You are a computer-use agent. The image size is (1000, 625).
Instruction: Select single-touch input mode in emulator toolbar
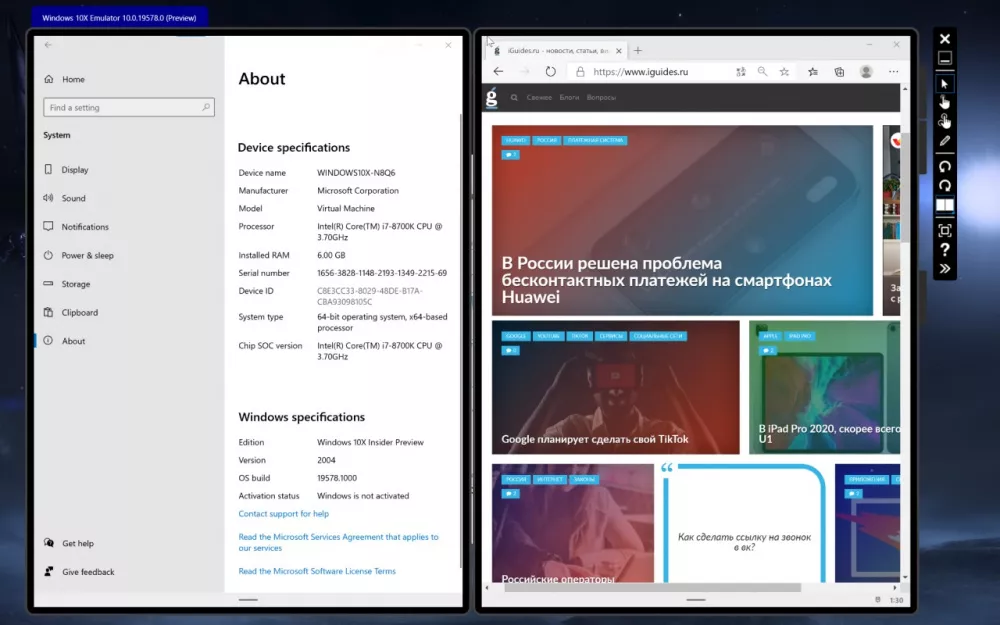[x=945, y=102]
